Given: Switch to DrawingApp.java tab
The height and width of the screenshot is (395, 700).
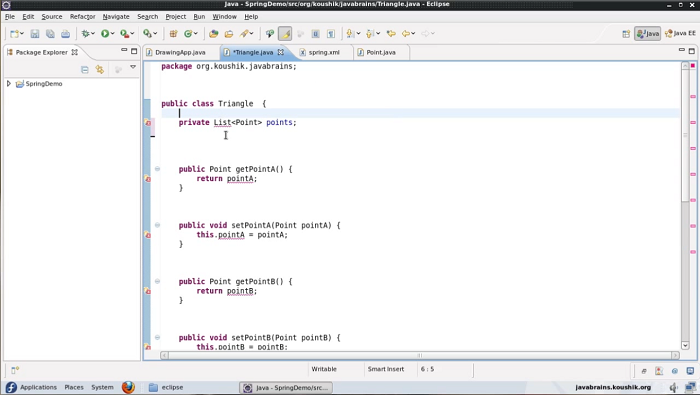Looking at the screenshot, I should point(180,52).
